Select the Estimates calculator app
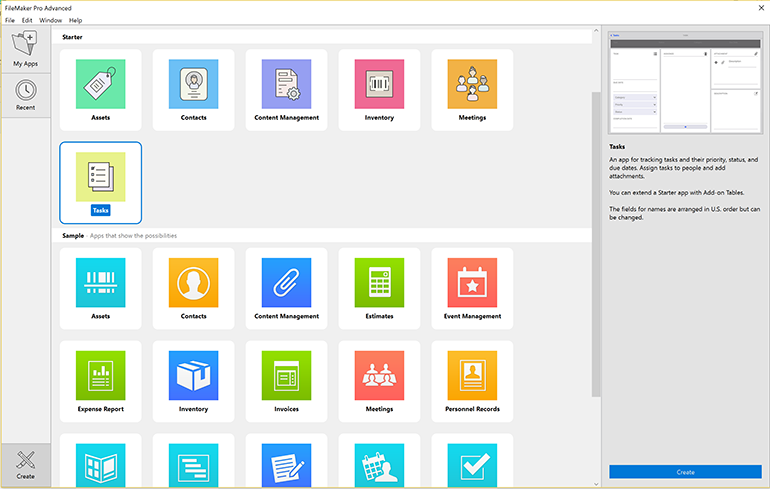 (379, 283)
